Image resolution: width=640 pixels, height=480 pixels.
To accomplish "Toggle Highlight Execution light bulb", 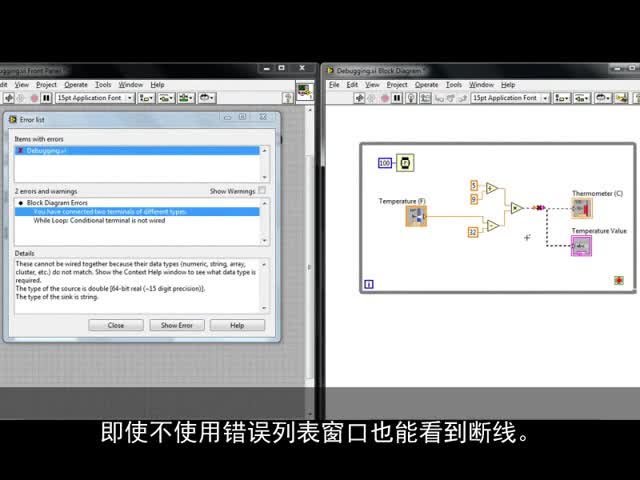I will [411, 98].
